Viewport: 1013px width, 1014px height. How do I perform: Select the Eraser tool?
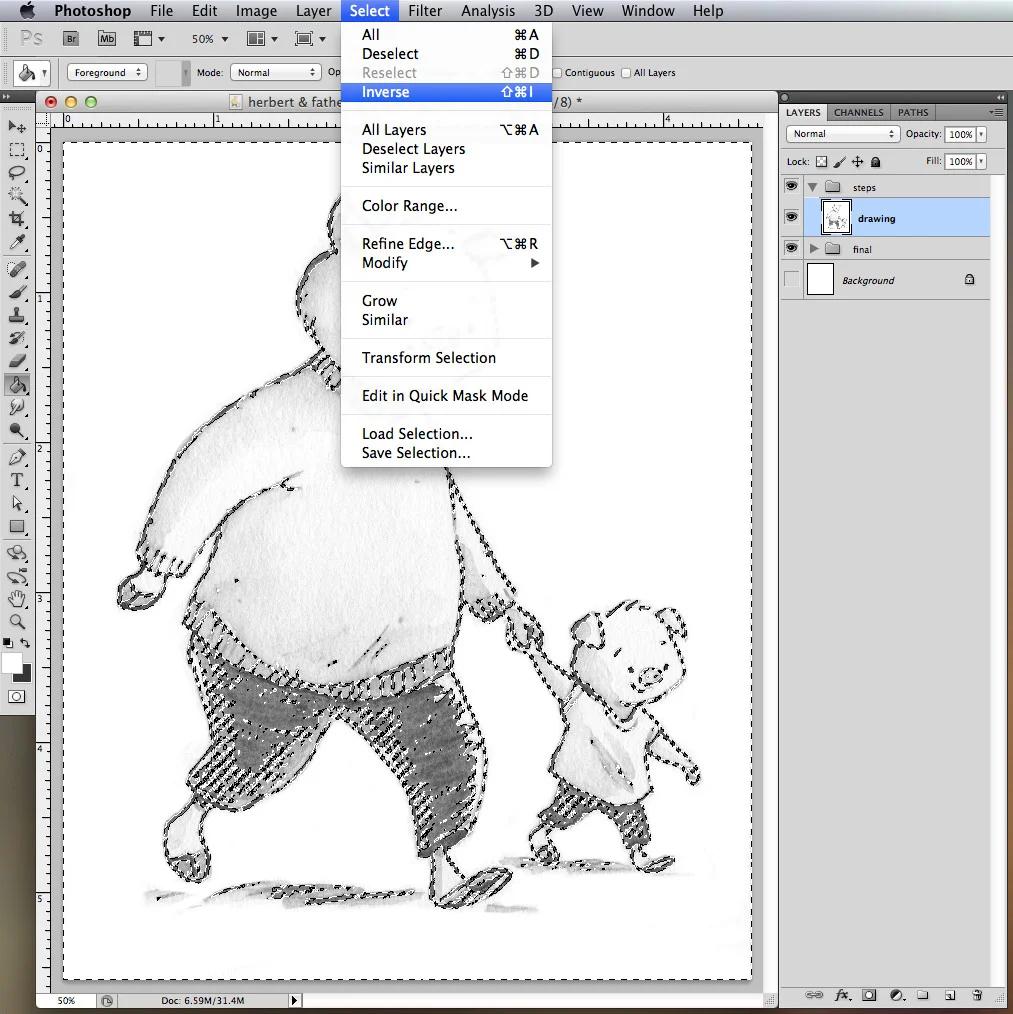[x=17, y=361]
